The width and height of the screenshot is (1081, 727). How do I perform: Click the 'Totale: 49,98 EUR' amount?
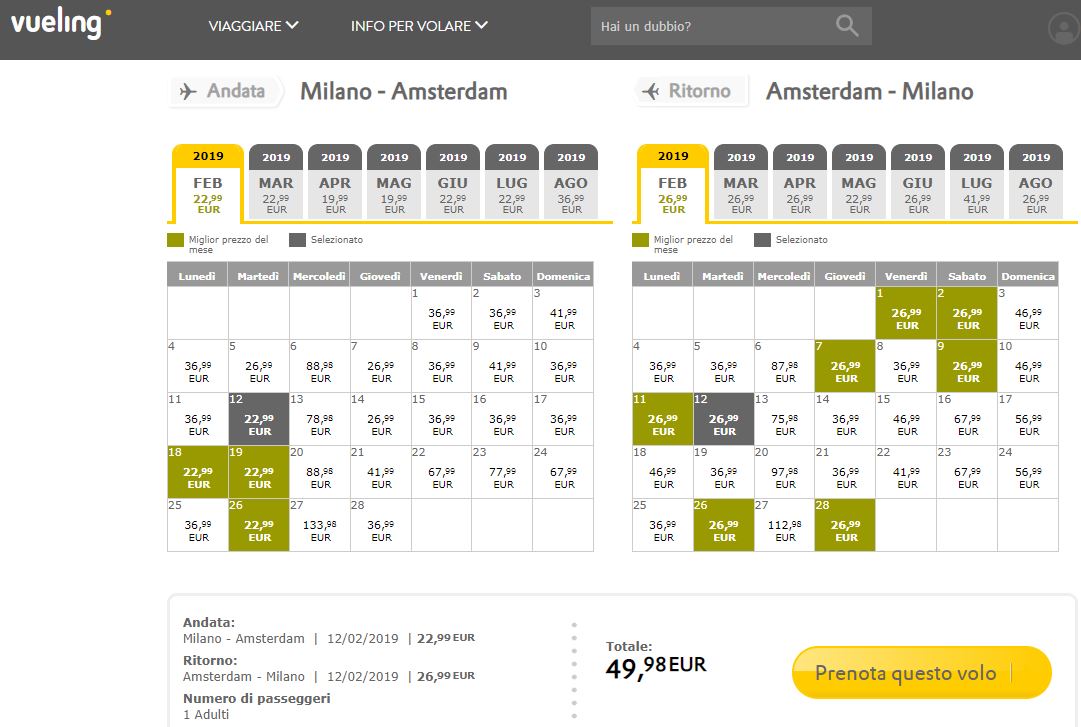(656, 666)
